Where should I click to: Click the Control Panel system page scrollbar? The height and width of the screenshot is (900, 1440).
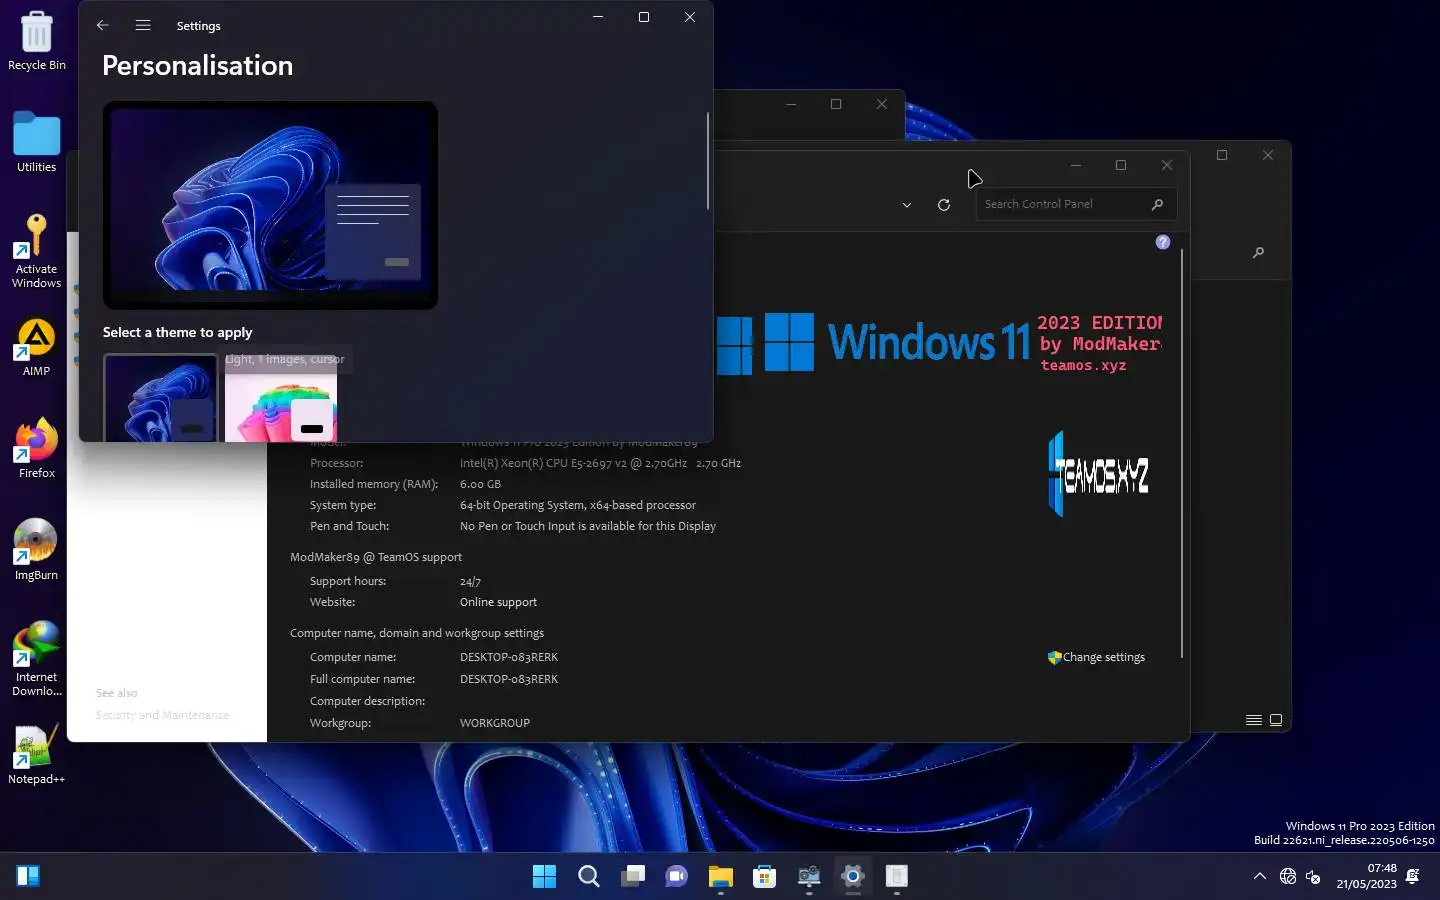coord(1182,452)
